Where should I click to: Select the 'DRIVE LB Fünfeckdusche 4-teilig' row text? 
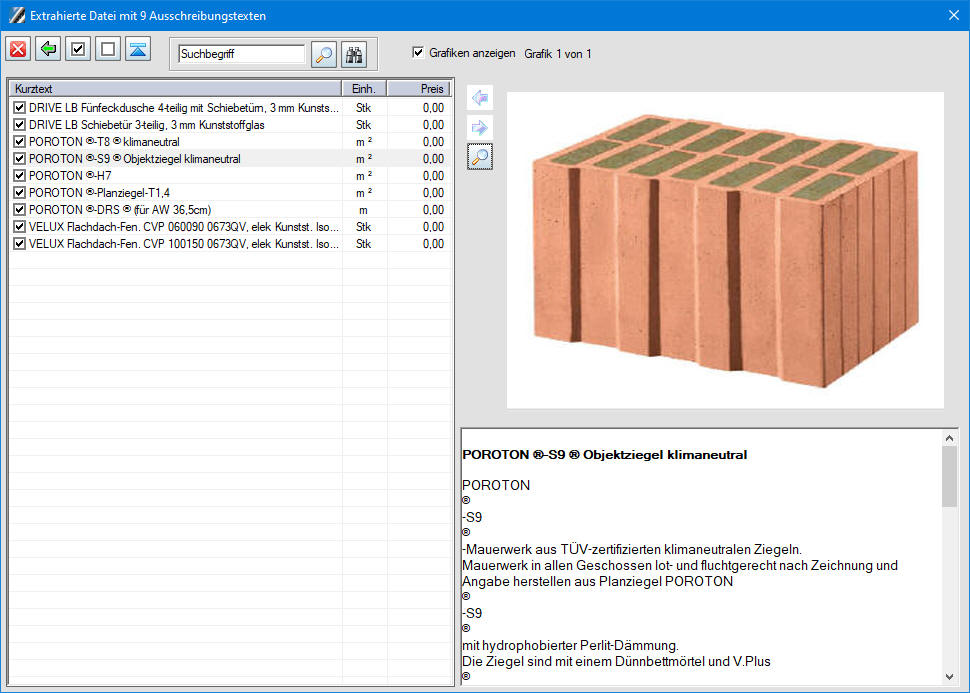(184, 108)
